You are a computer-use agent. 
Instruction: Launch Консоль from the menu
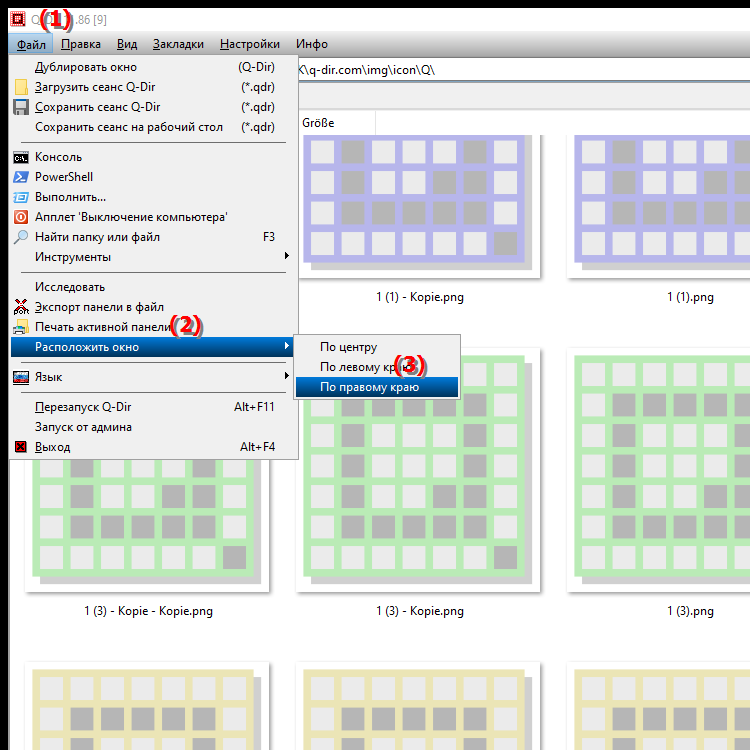pos(153,157)
